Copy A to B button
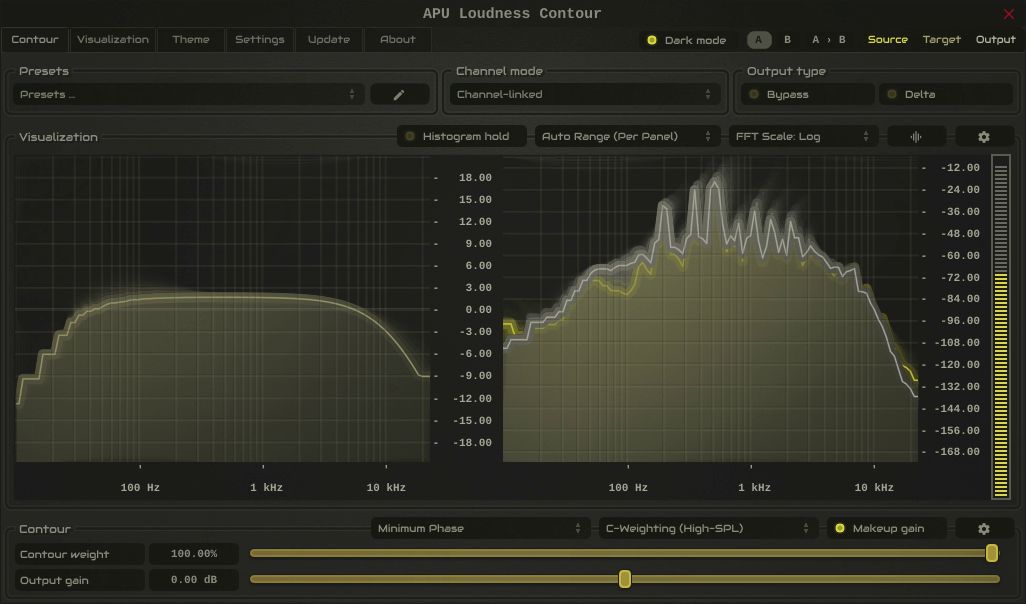 (828, 40)
